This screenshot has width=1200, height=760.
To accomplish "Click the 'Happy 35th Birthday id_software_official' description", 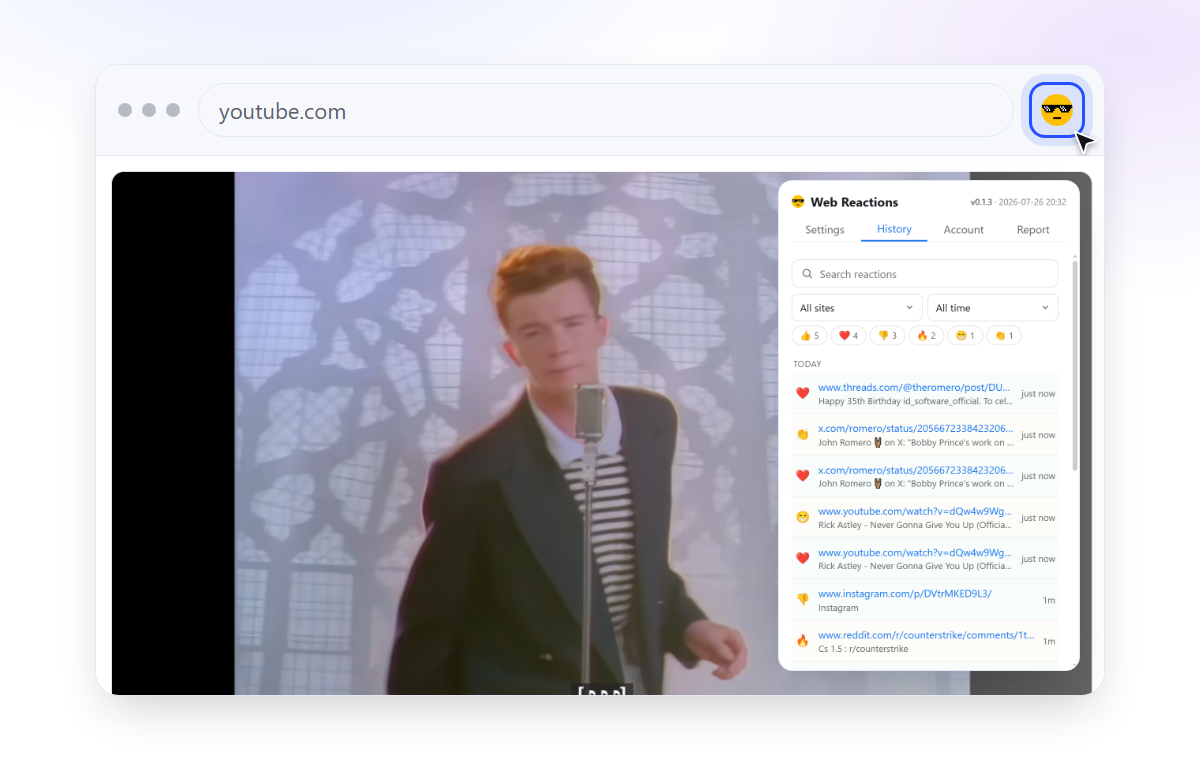I will 915,401.
